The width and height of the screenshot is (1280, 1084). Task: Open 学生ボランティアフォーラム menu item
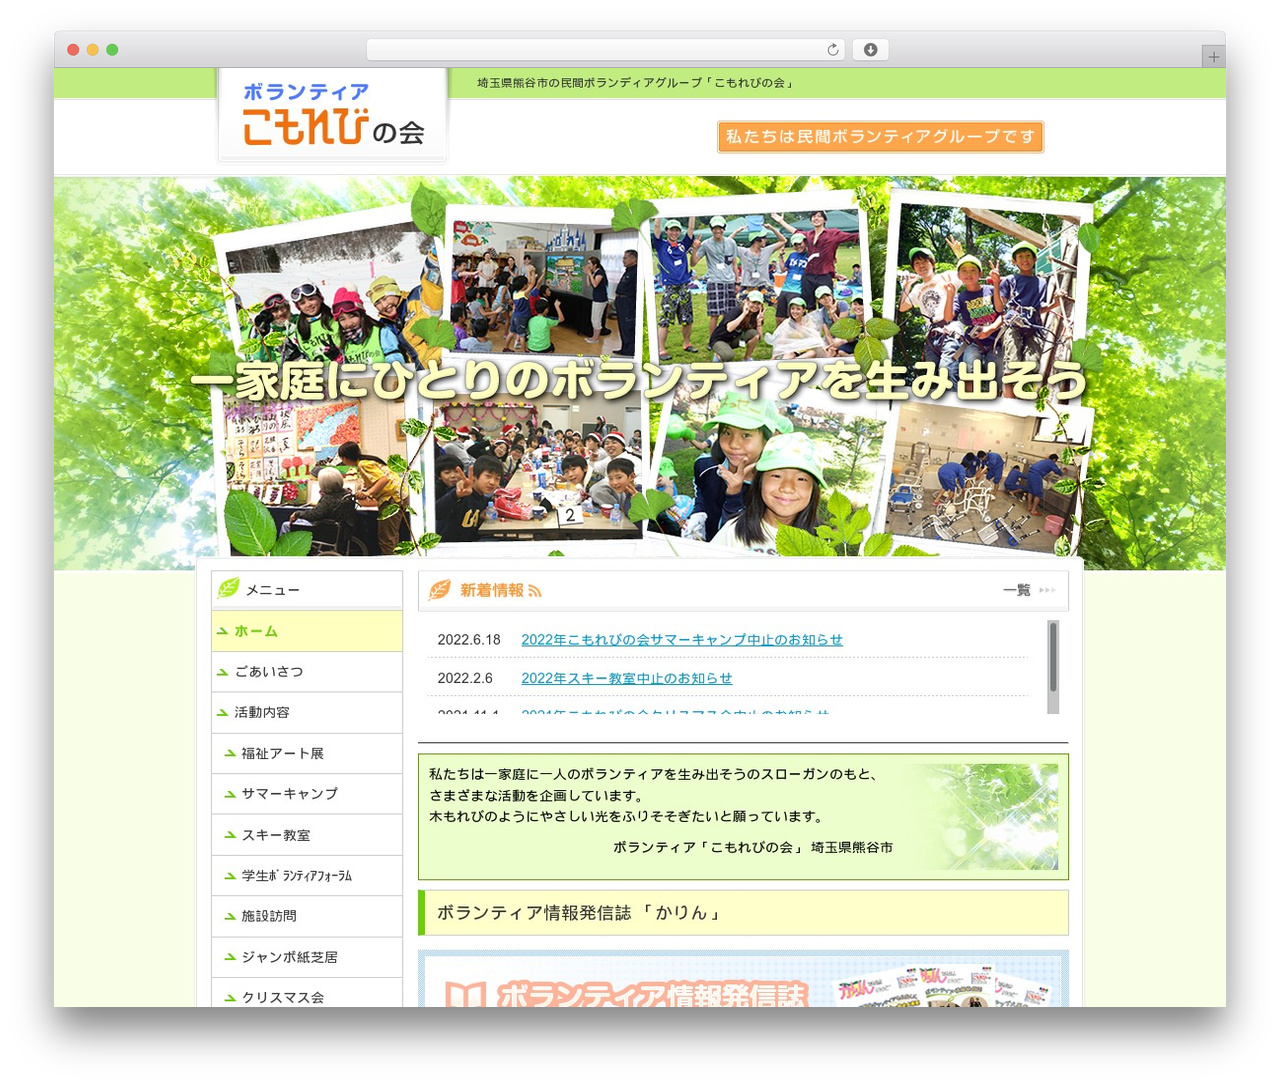tap(307, 876)
